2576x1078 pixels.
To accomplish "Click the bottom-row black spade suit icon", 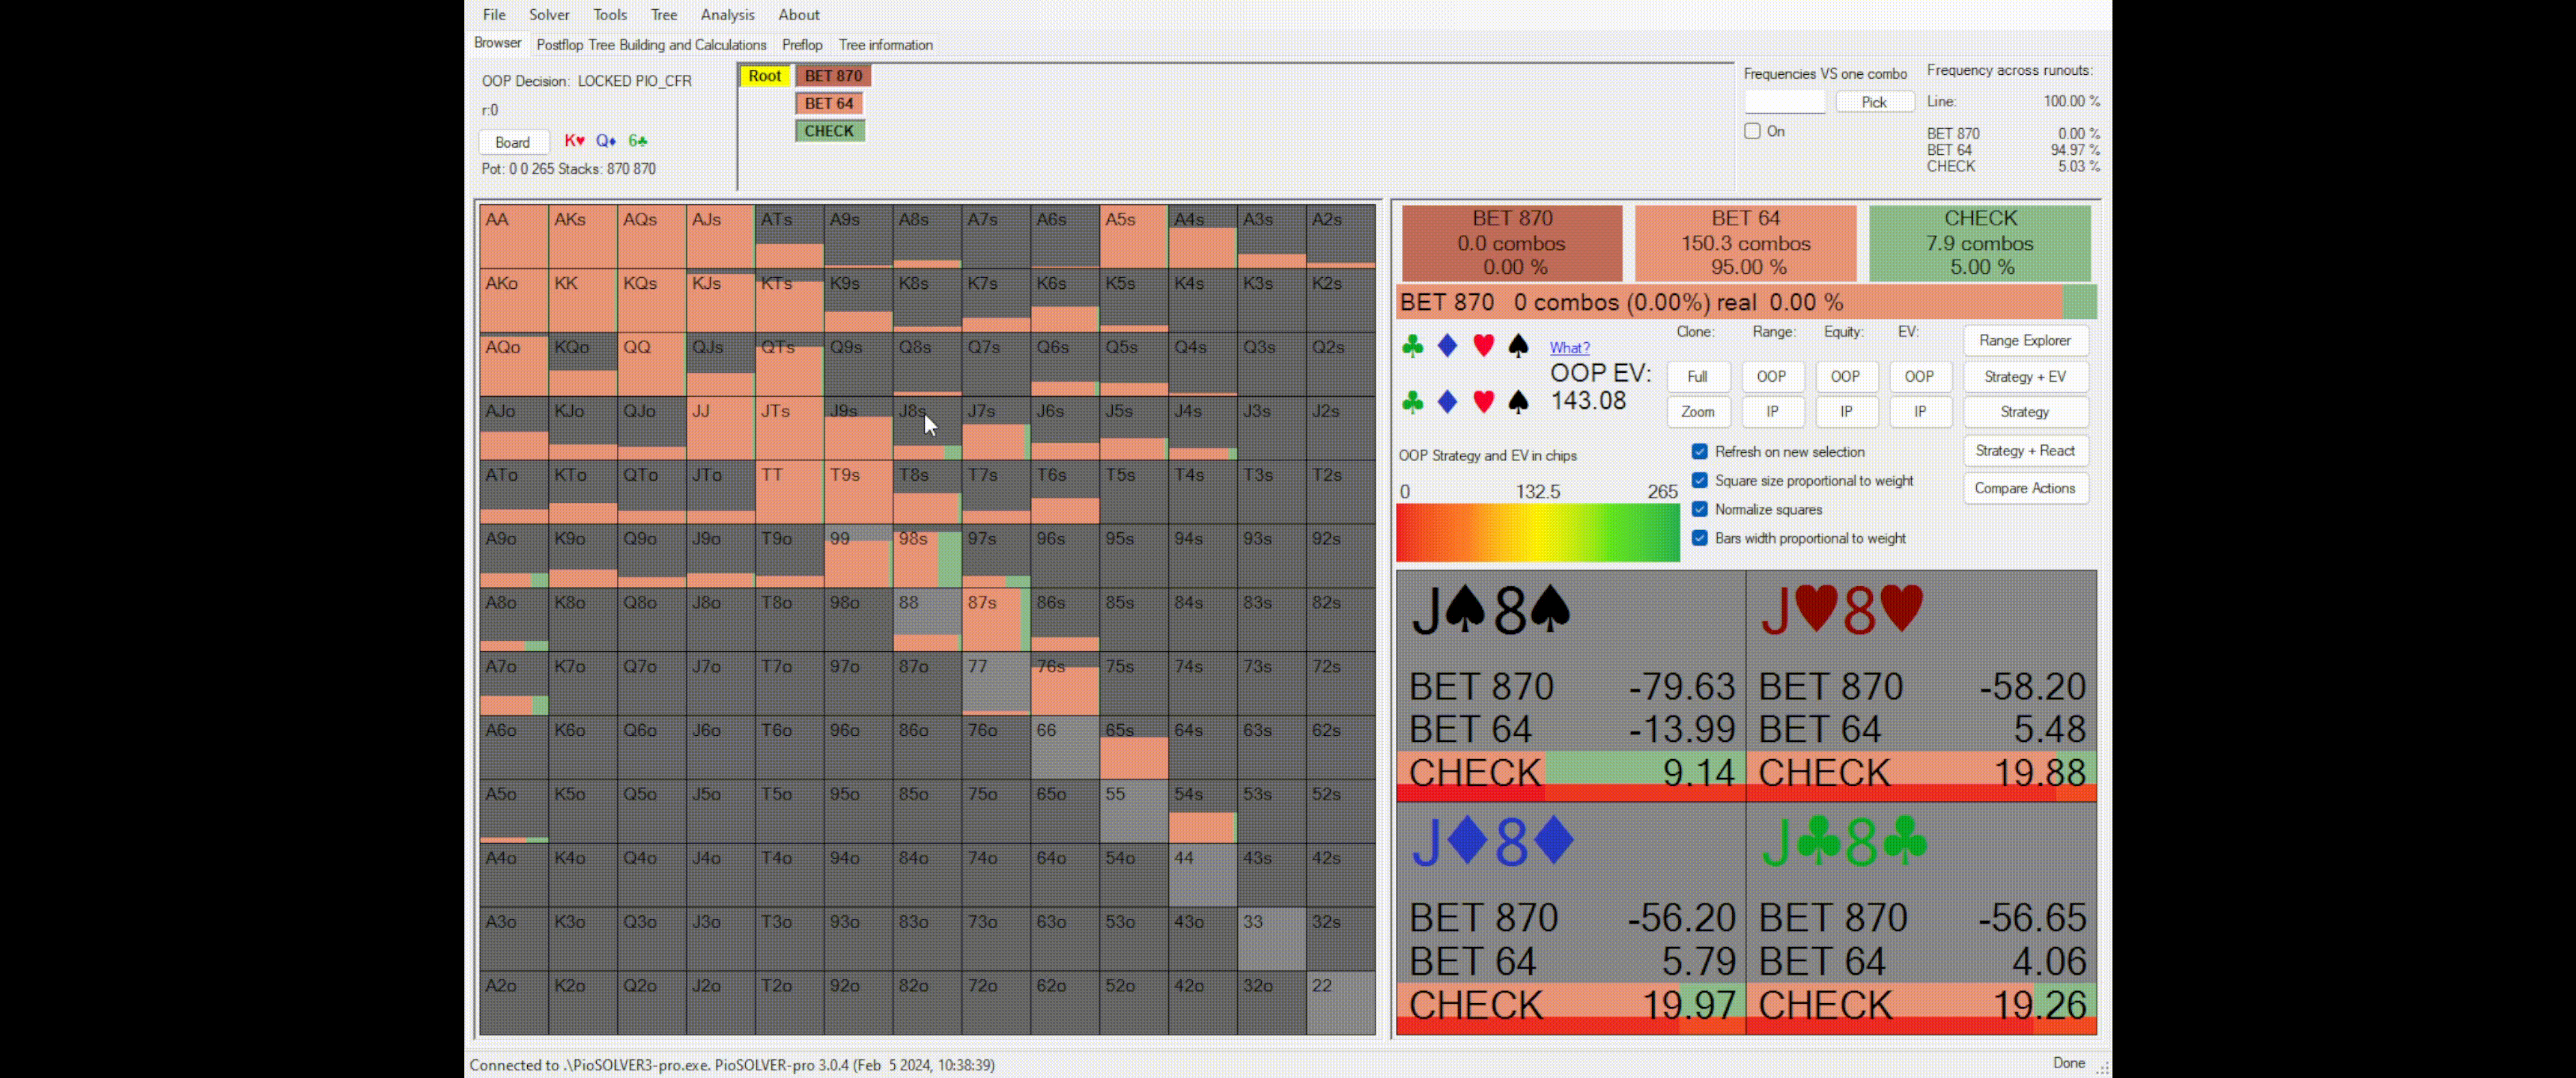I will coord(1518,402).
